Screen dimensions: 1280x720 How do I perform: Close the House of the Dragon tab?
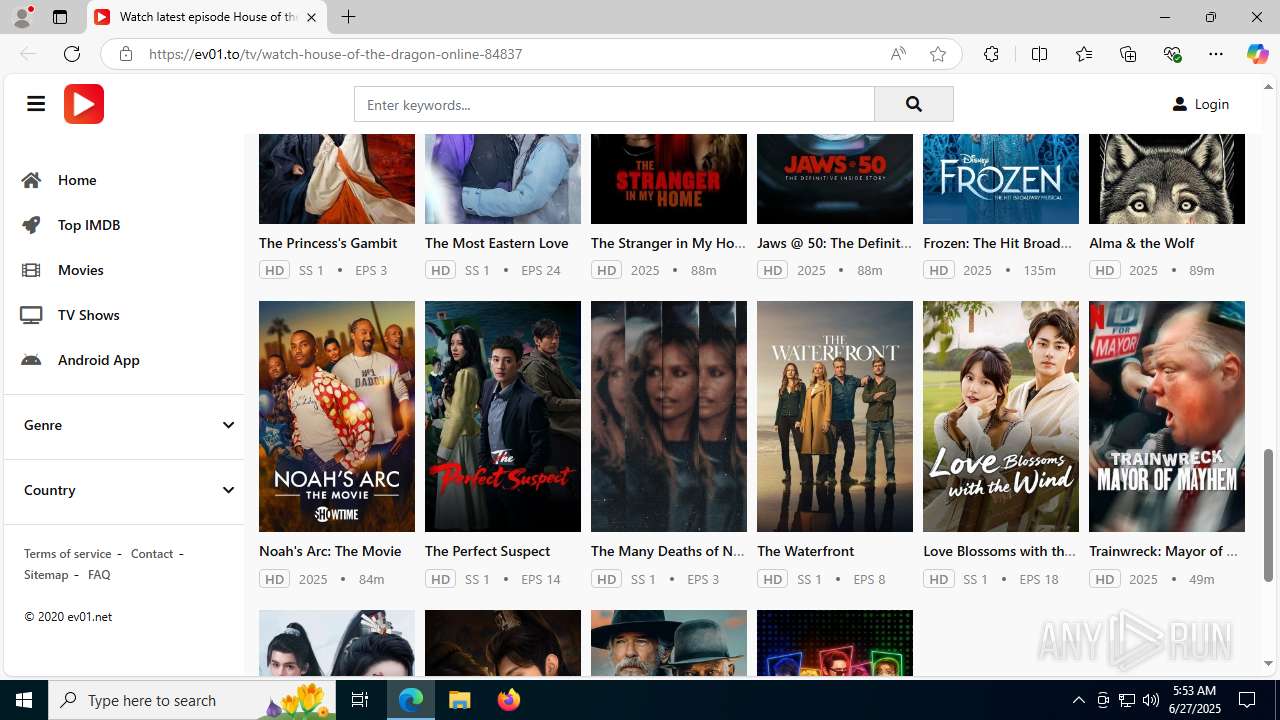pyautogui.click(x=312, y=17)
